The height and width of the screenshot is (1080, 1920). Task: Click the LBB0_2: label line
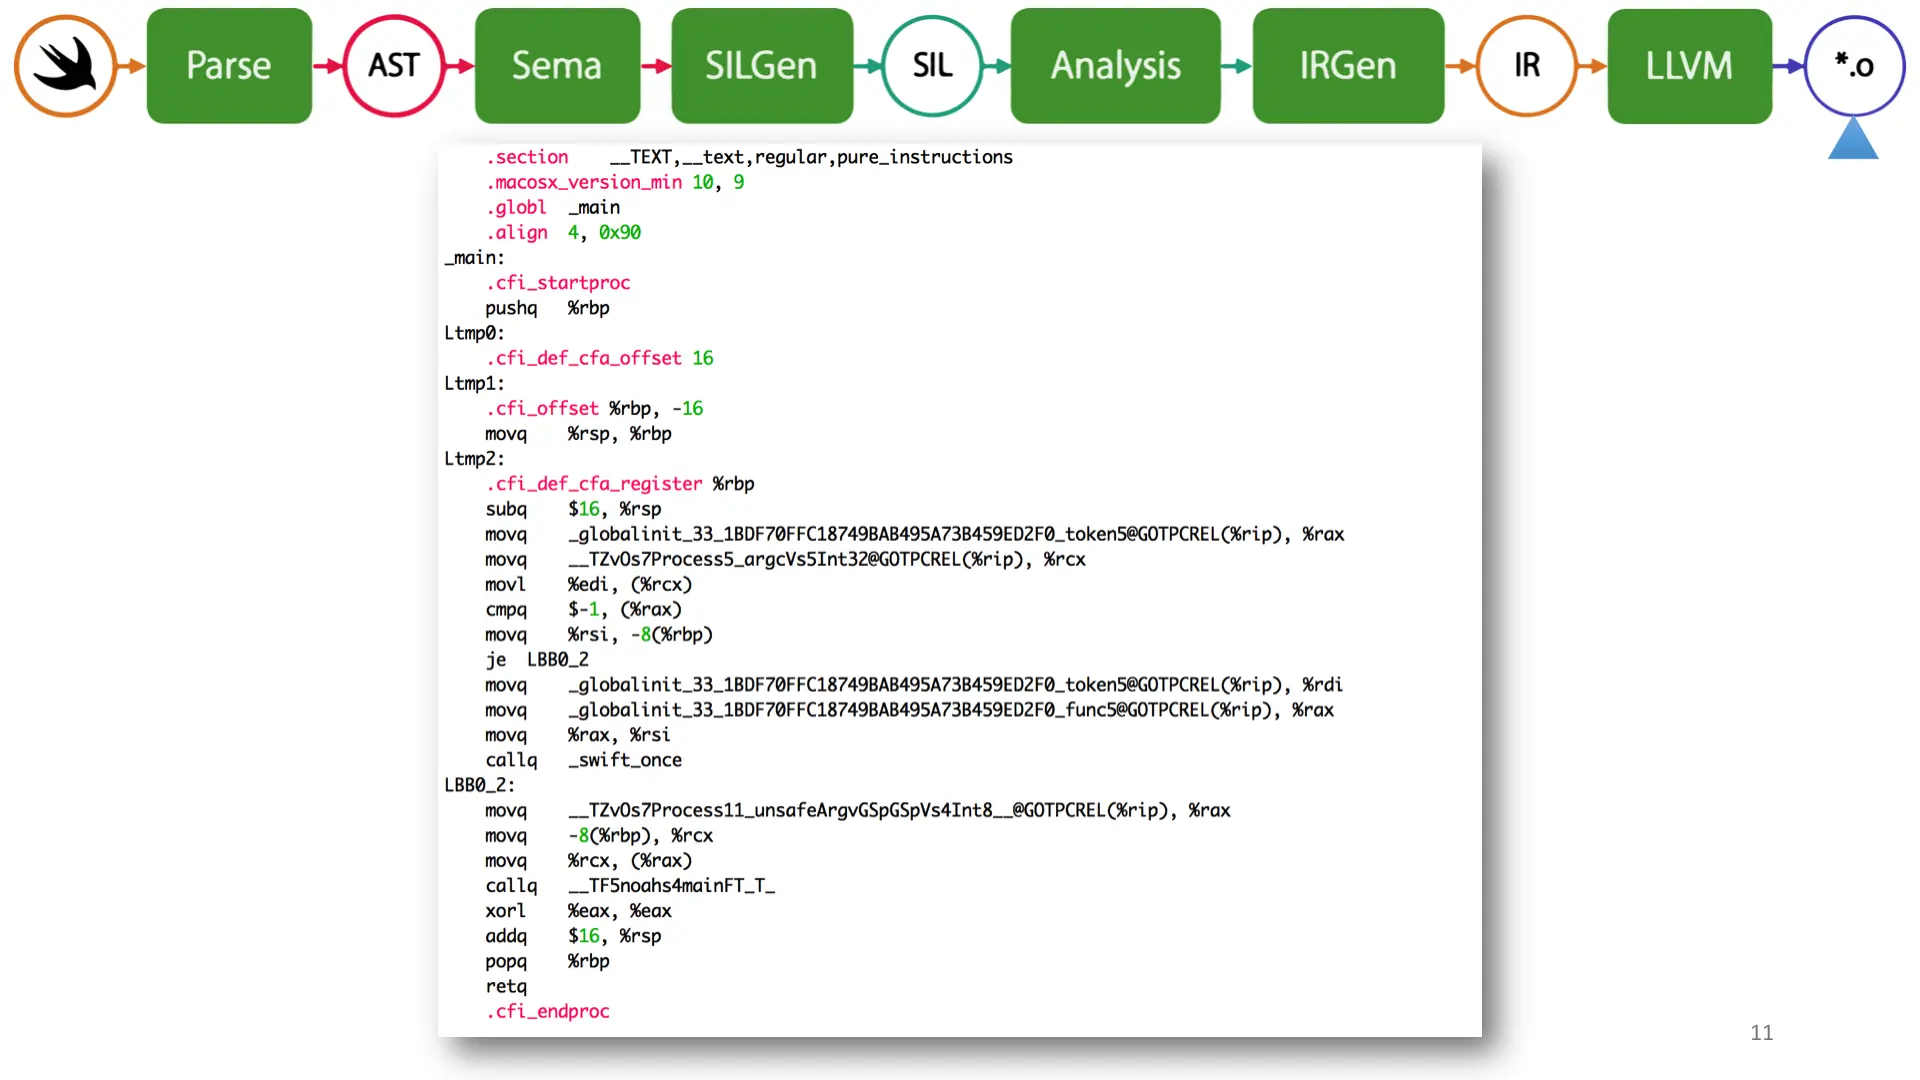[x=479, y=785]
